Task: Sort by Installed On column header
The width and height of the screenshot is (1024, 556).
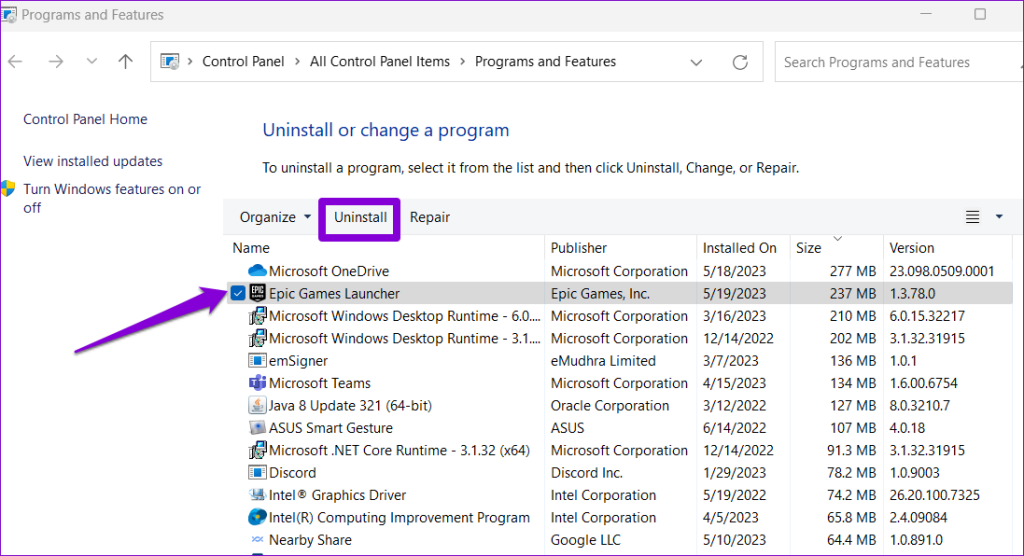Action: coord(739,248)
